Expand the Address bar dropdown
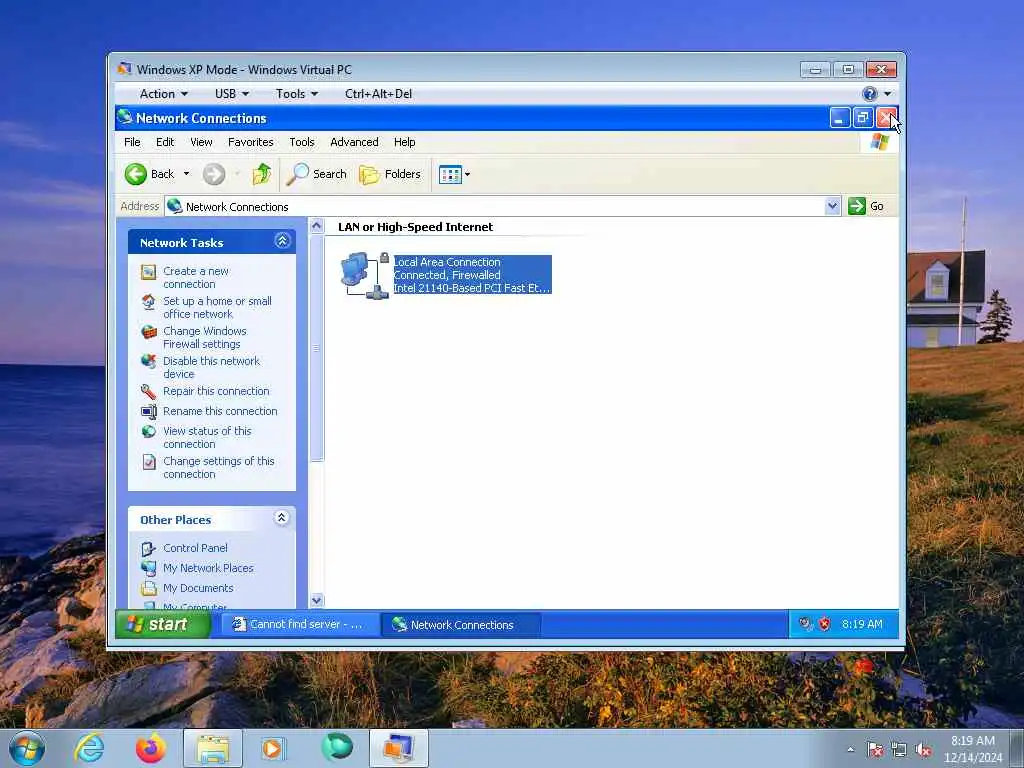 coord(832,206)
